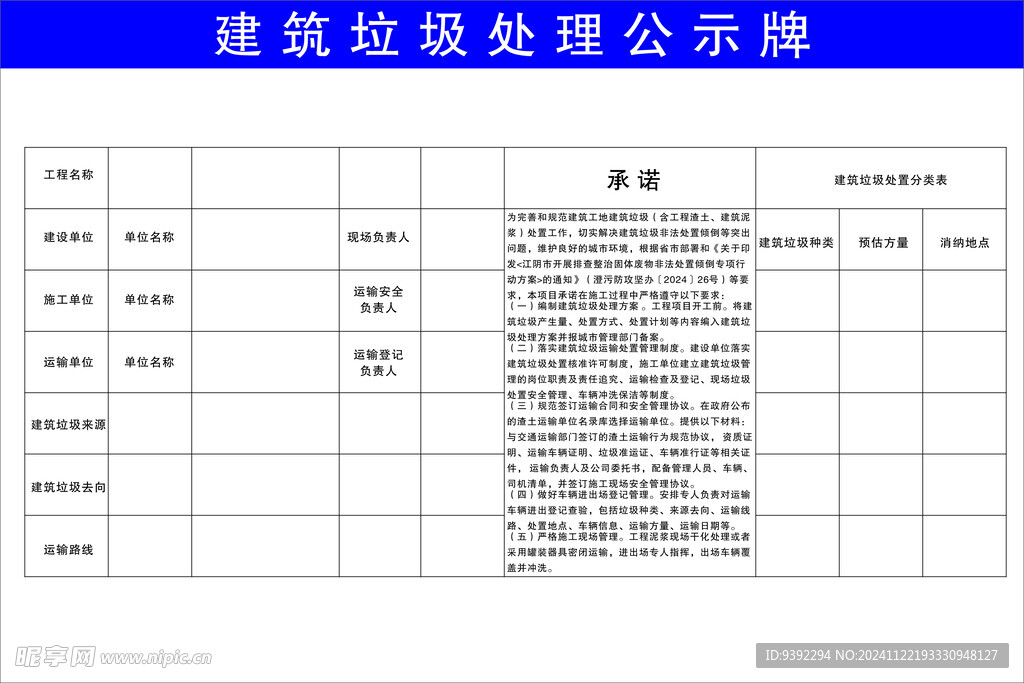
Task: Click the paragraph starting （二）落实建筑垃圾运输处置管理制度
Action: click(x=630, y=372)
